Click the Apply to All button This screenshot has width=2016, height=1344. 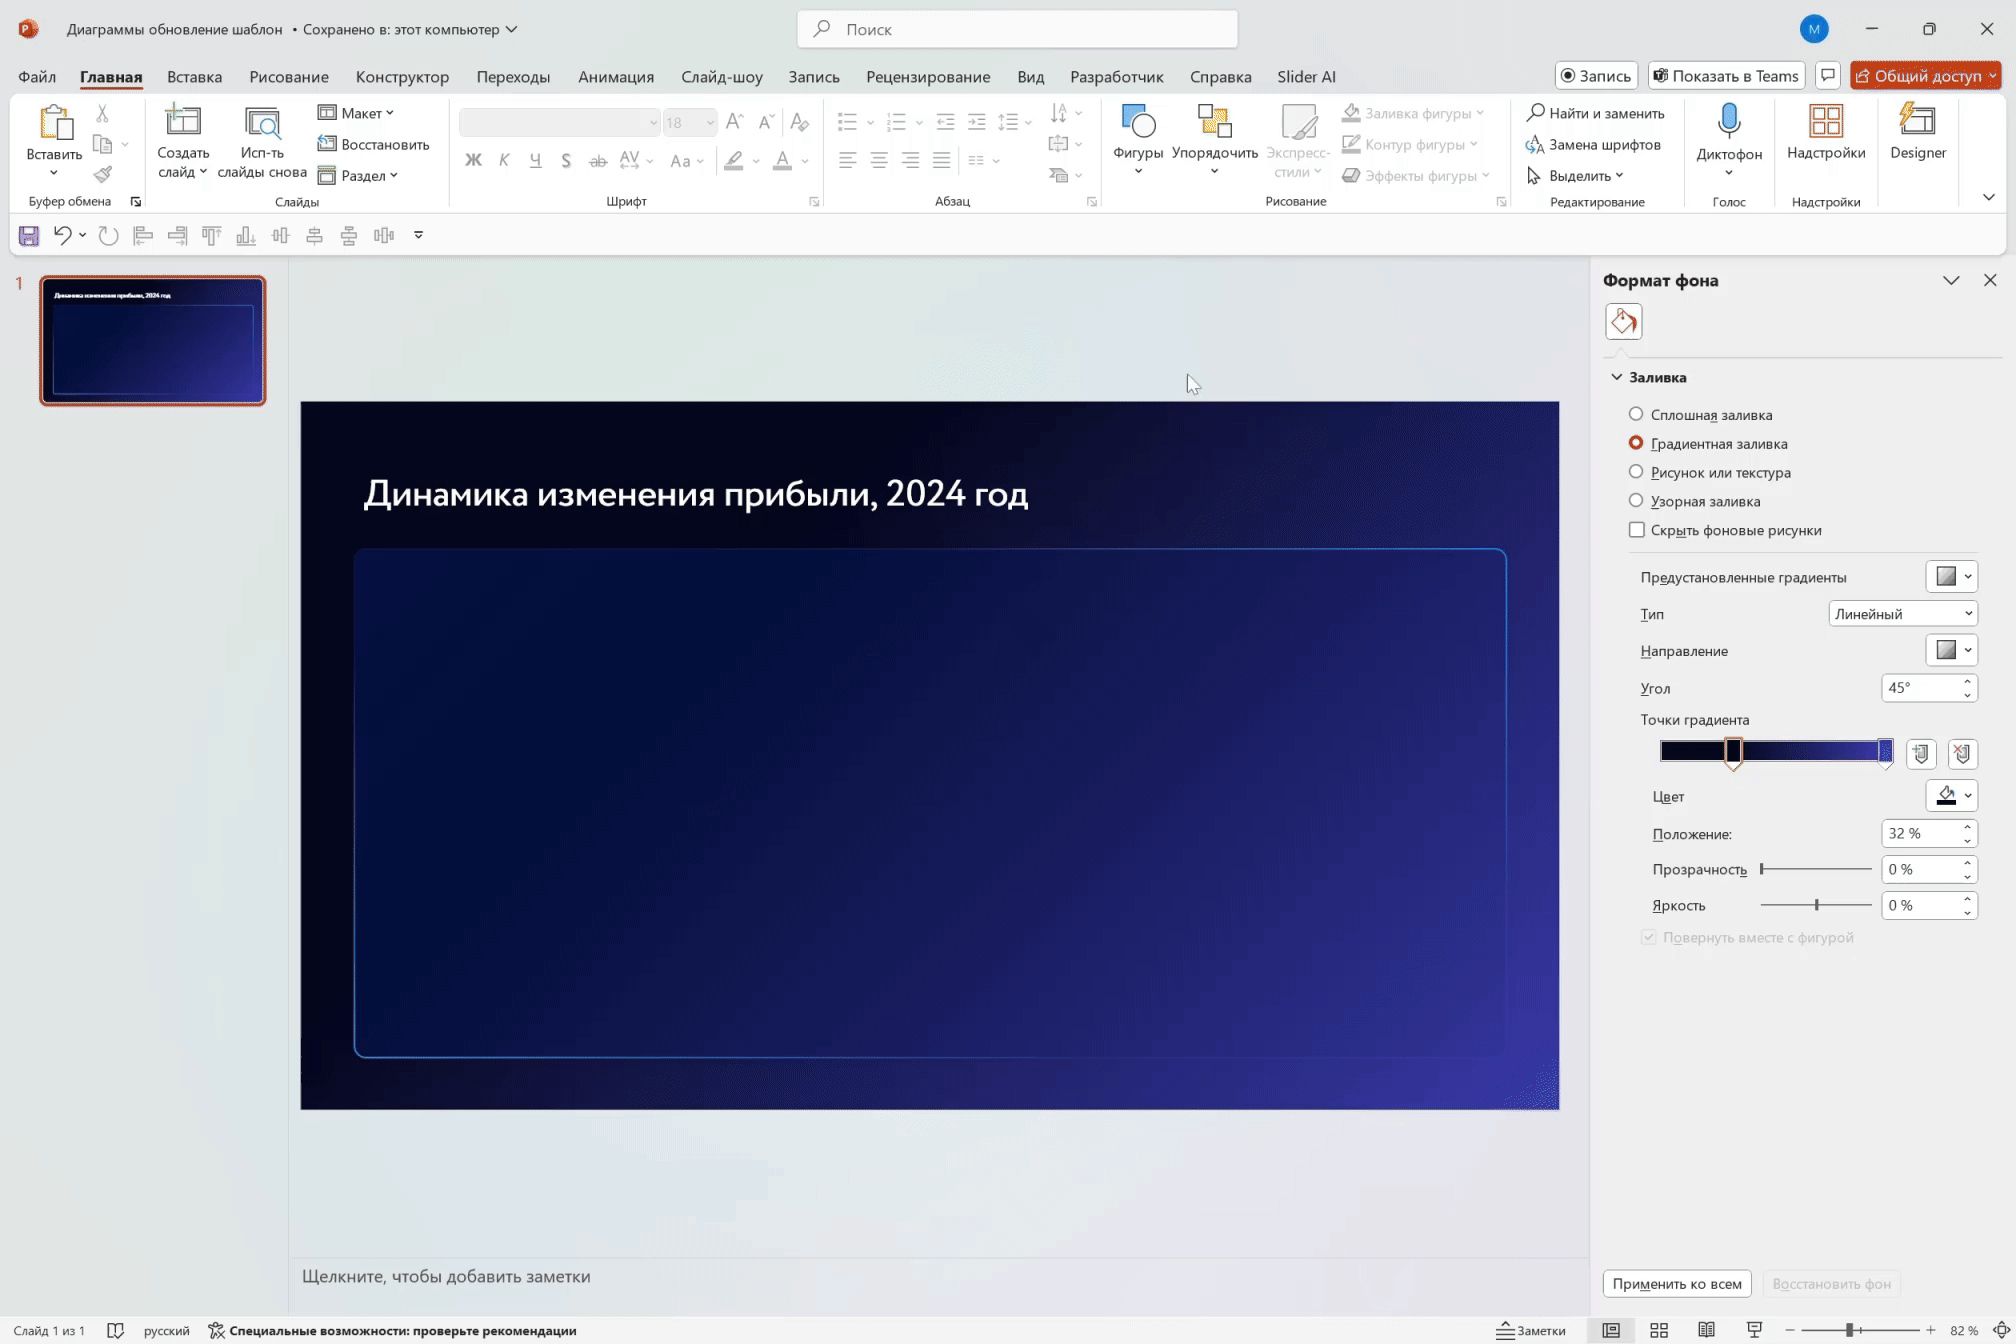1676,1284
